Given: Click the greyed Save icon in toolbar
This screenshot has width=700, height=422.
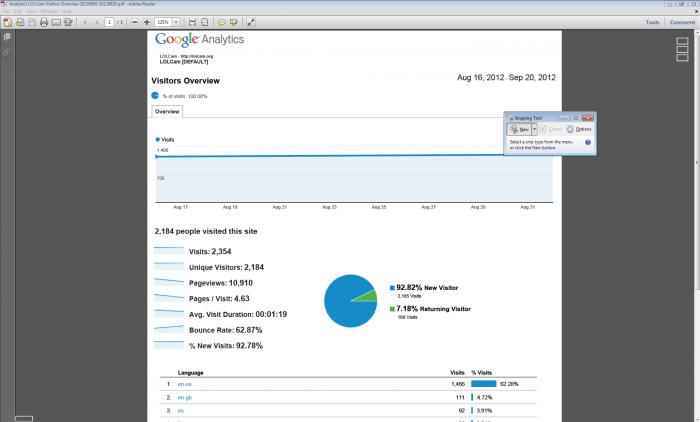Looking at the screenshot, I should 32,22.
